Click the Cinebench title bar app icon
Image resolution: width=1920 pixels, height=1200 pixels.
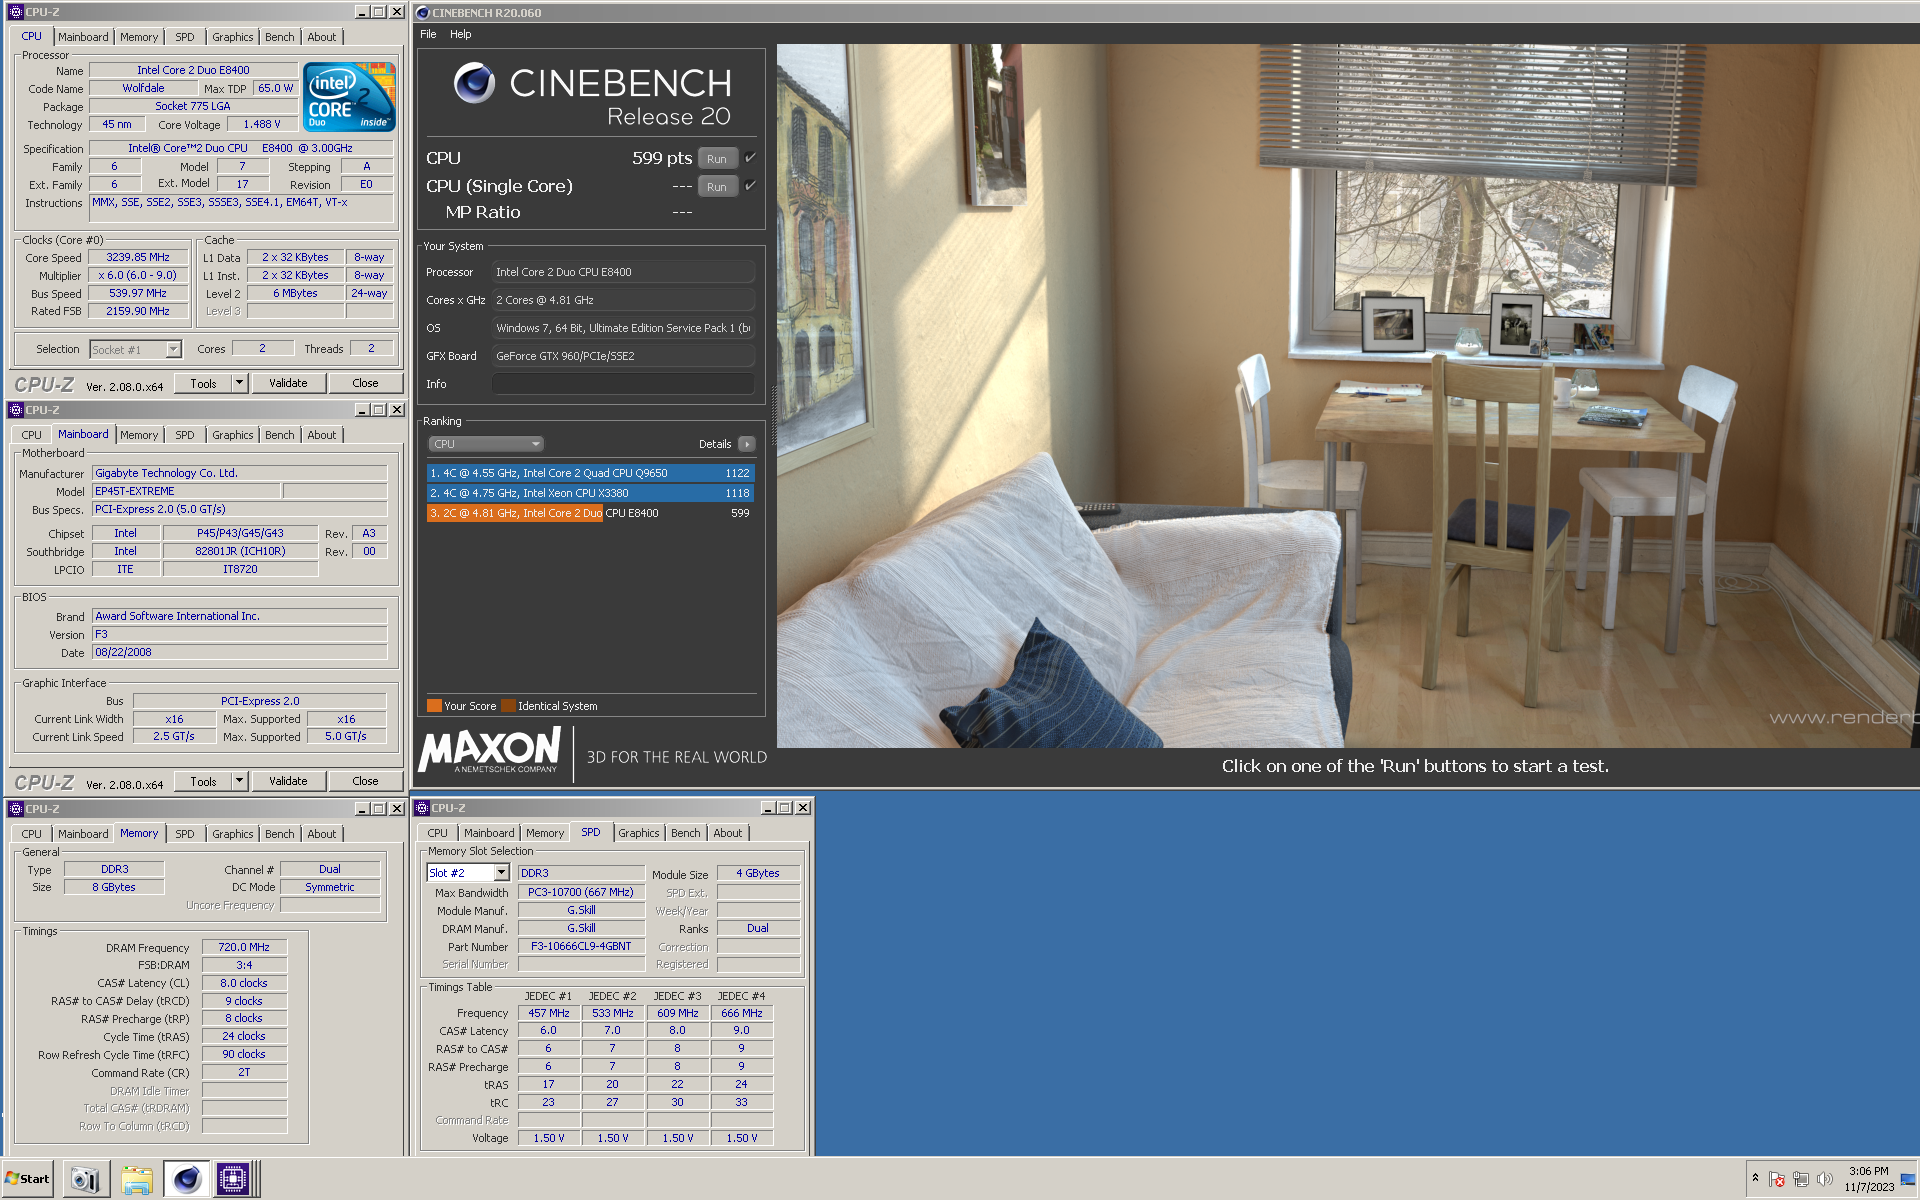(x=423, y=12)
